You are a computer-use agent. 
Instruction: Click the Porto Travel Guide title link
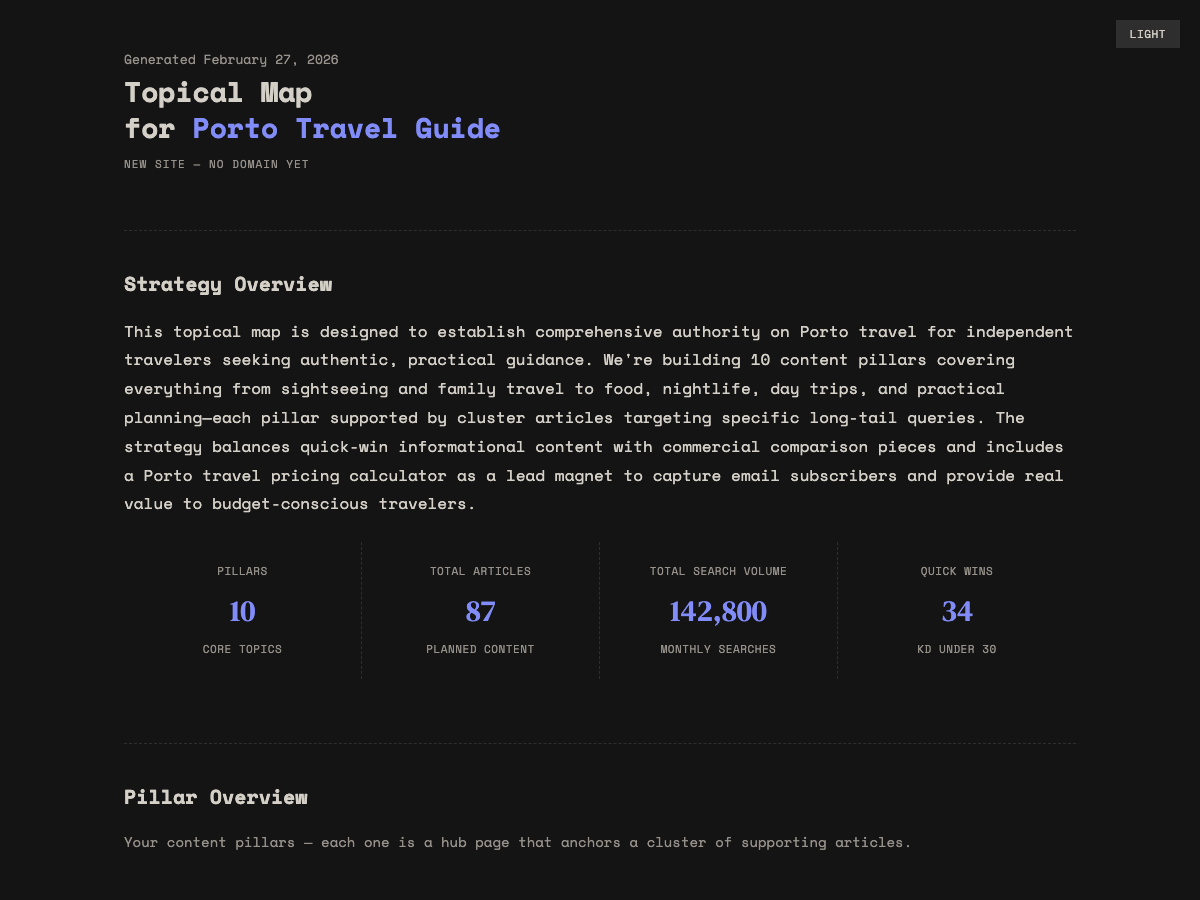point(346,128)
